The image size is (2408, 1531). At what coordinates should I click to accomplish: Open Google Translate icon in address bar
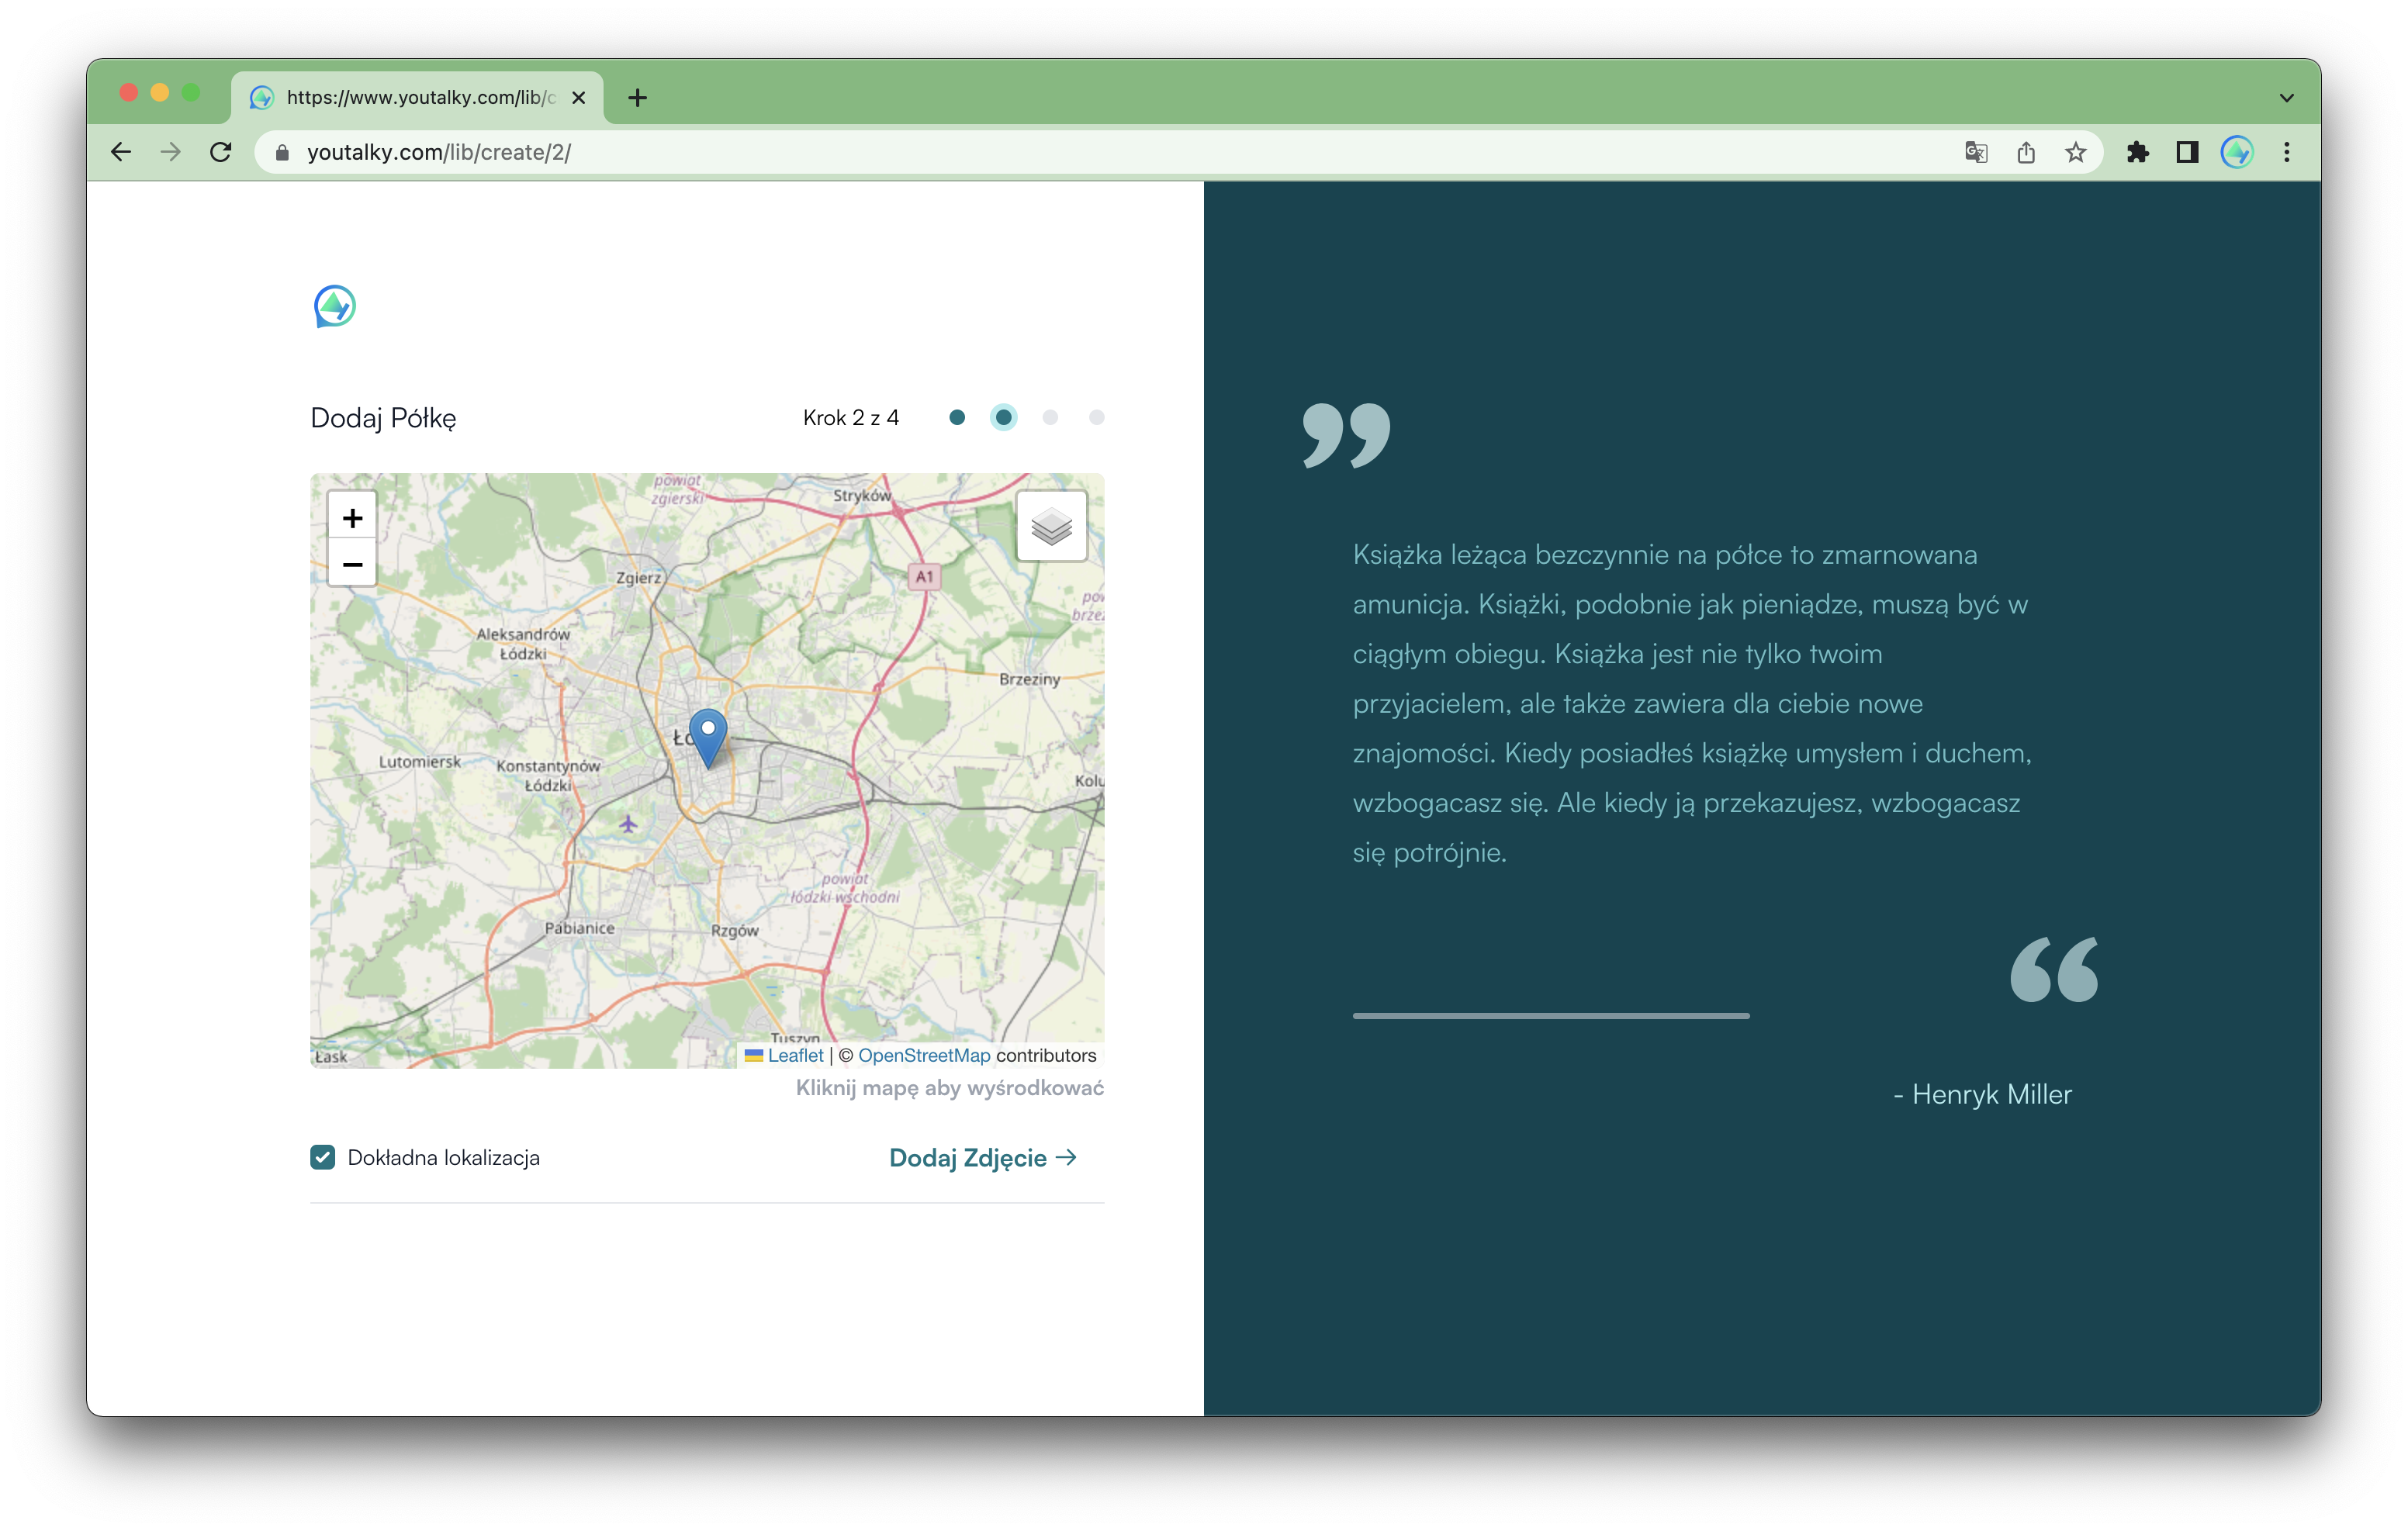click(x=1975, y=152)
